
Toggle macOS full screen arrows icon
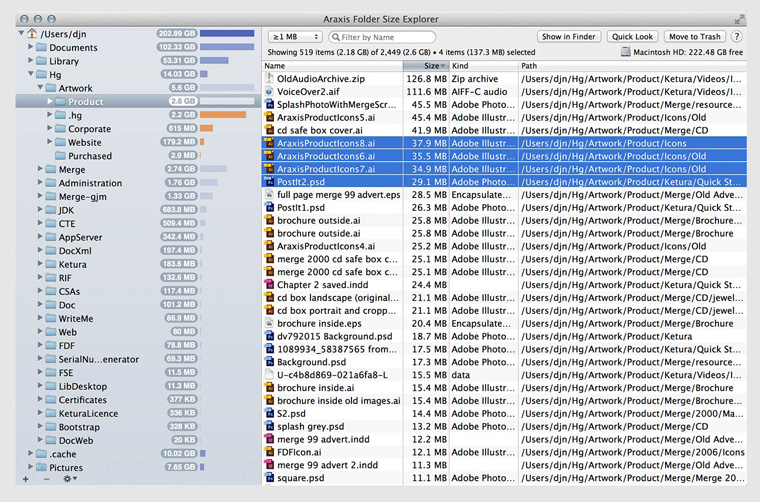pyautogui.click(x=740, y=18)
